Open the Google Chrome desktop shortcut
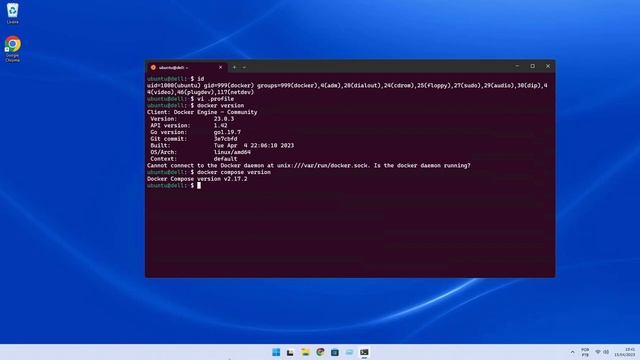The height and width of the screenshot is (360, 640). click(13, 49)
